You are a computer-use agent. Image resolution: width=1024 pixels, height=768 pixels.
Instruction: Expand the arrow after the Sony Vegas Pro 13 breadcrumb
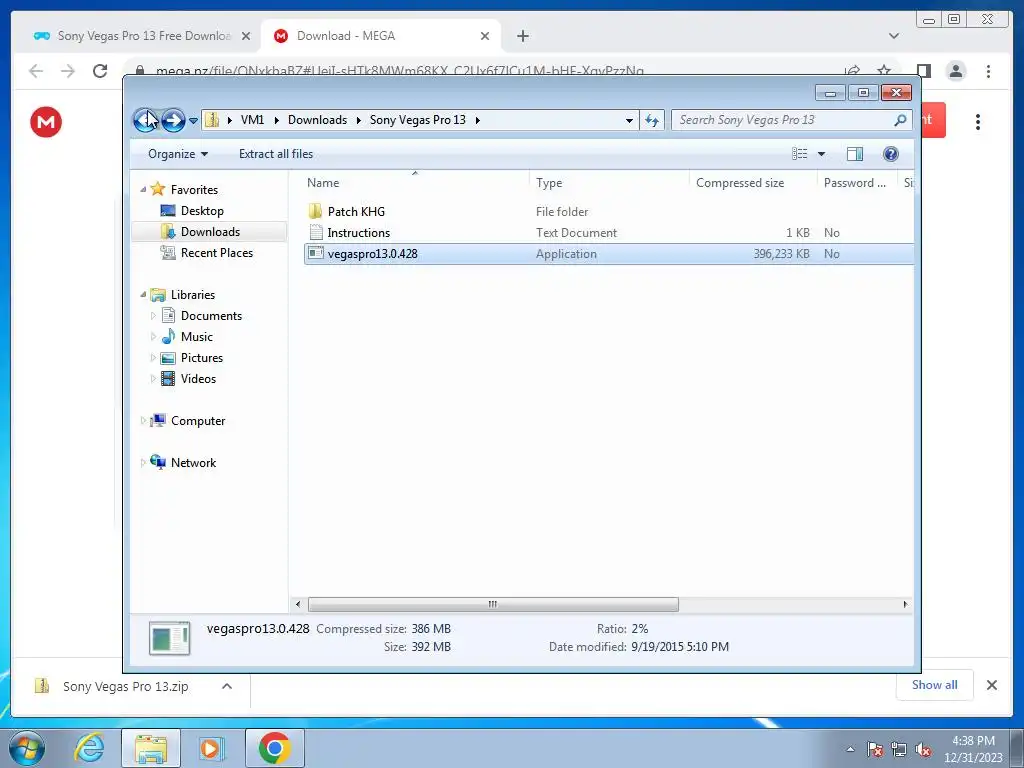(x=478, y=120)
